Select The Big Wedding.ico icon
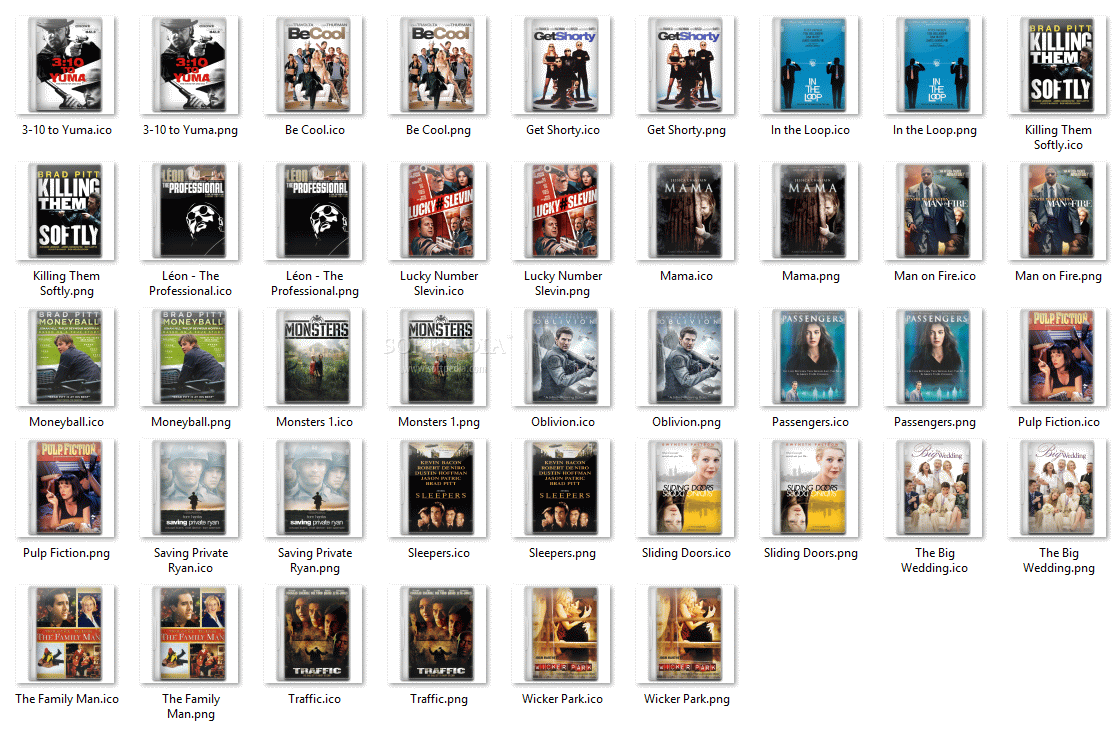 tap(935, 489)
